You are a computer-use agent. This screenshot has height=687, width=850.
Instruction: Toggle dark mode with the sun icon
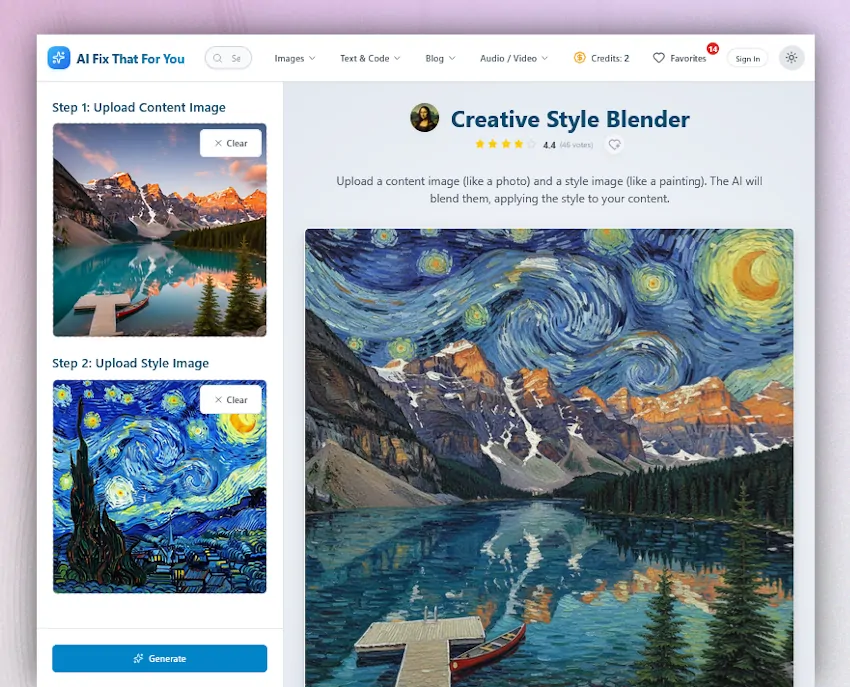[x=791, y=57]
